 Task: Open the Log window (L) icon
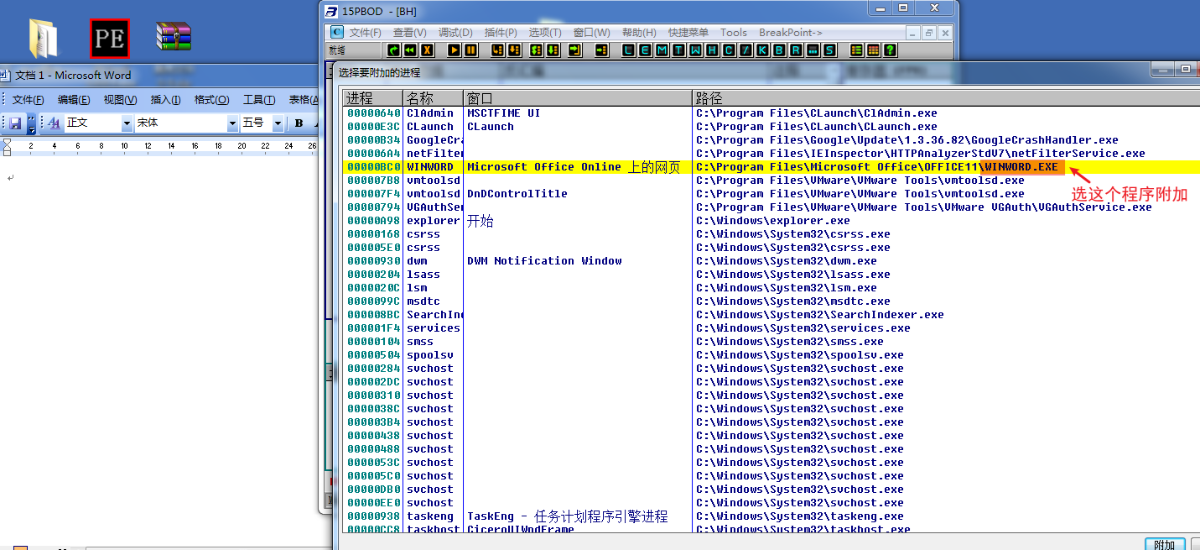[630, 50]
